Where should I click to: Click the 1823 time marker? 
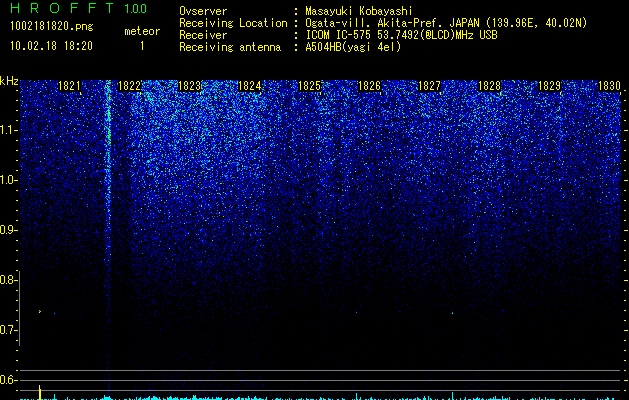click(x=189, y=86)
